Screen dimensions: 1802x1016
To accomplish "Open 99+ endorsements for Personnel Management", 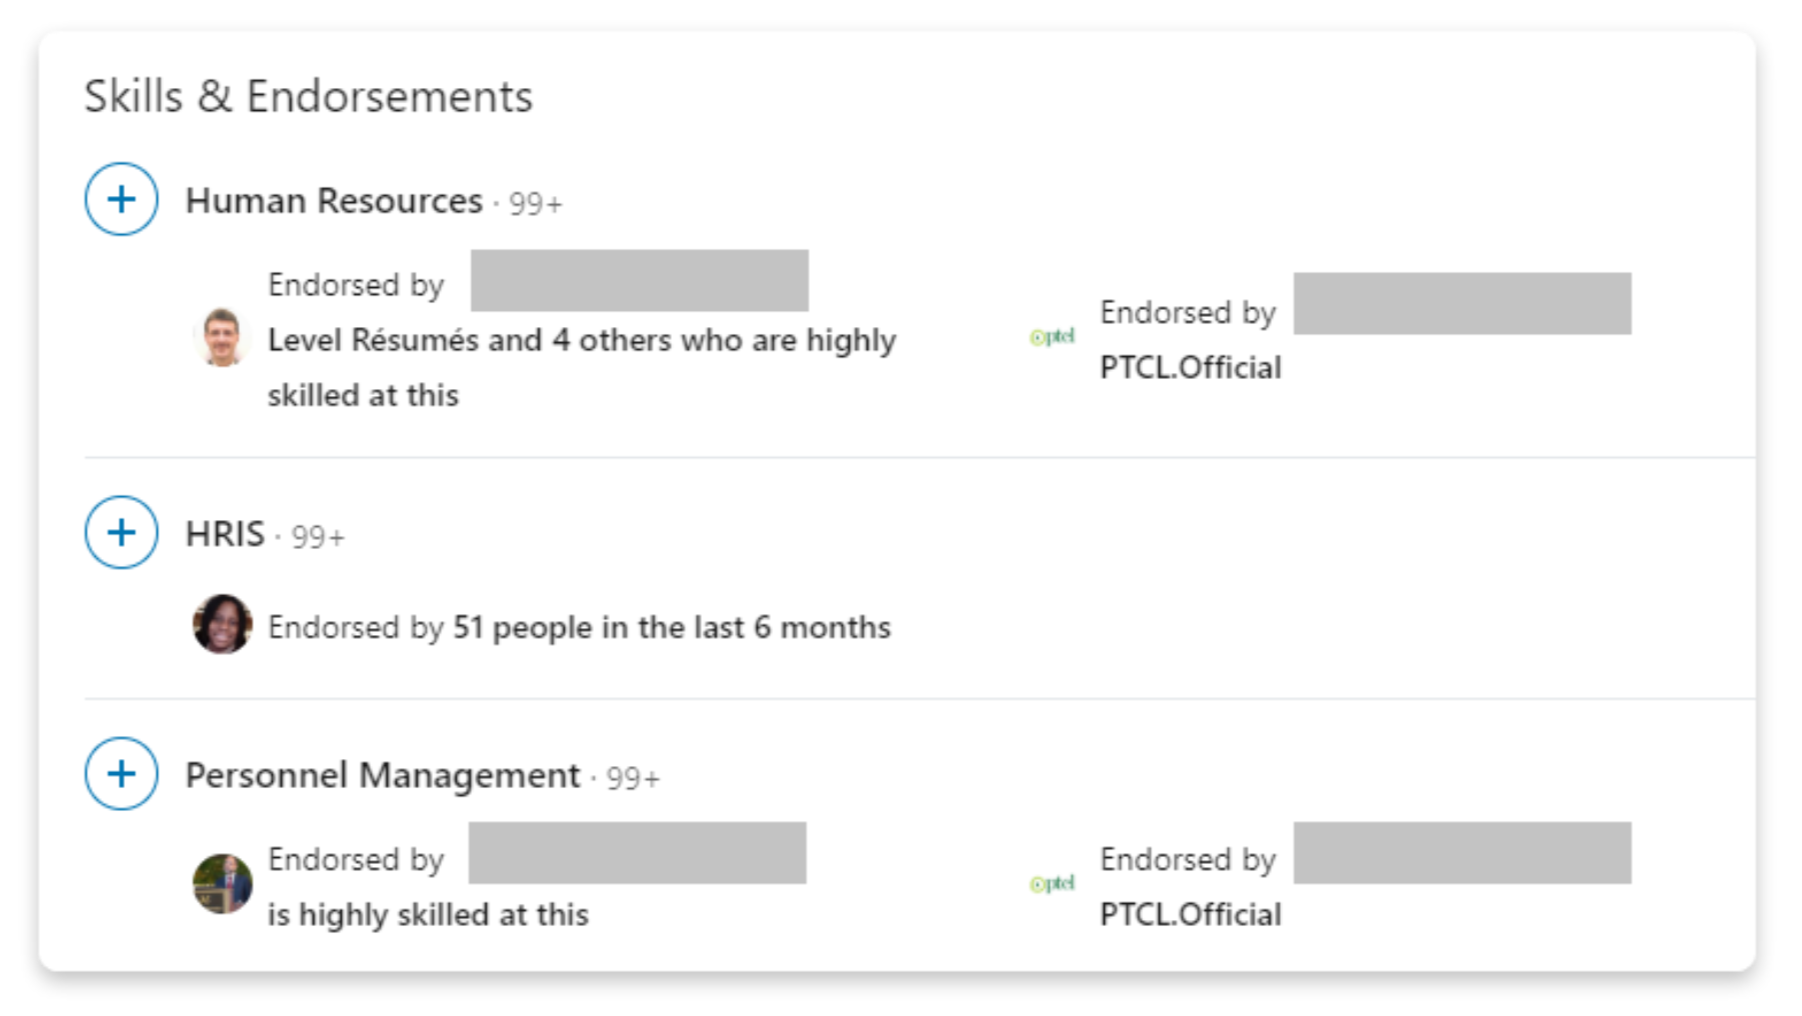I will coord(633,778).
